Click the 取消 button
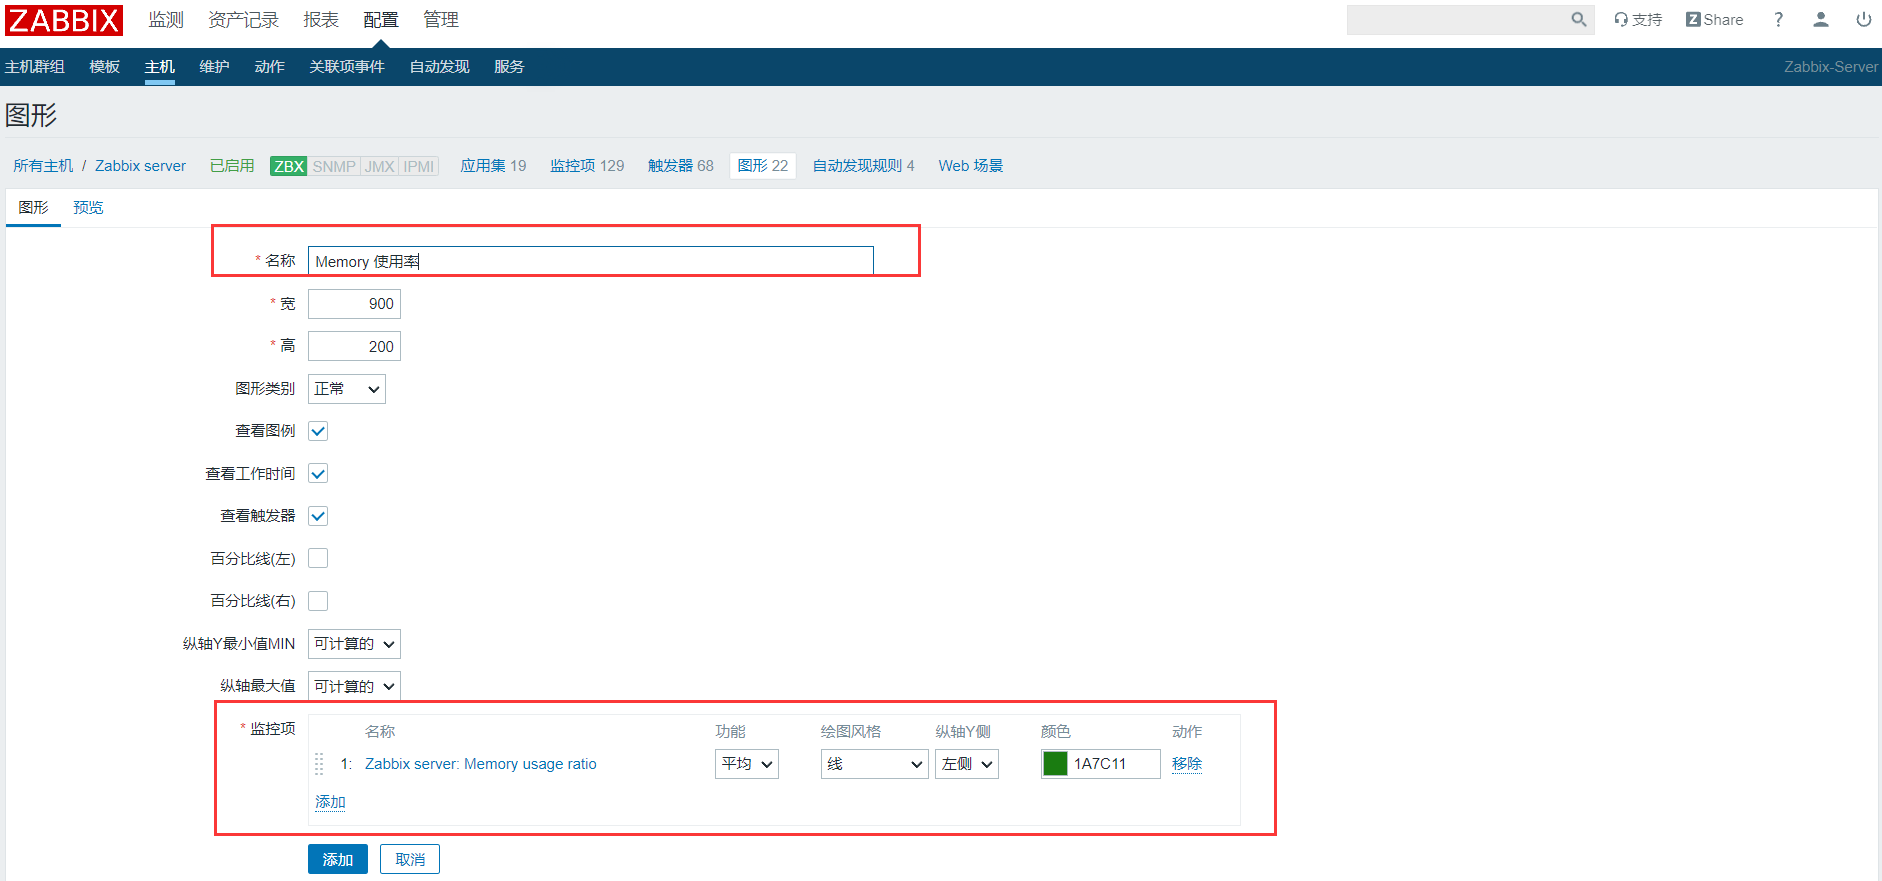This screenshot has width=1882, height=881. [410, 859]
